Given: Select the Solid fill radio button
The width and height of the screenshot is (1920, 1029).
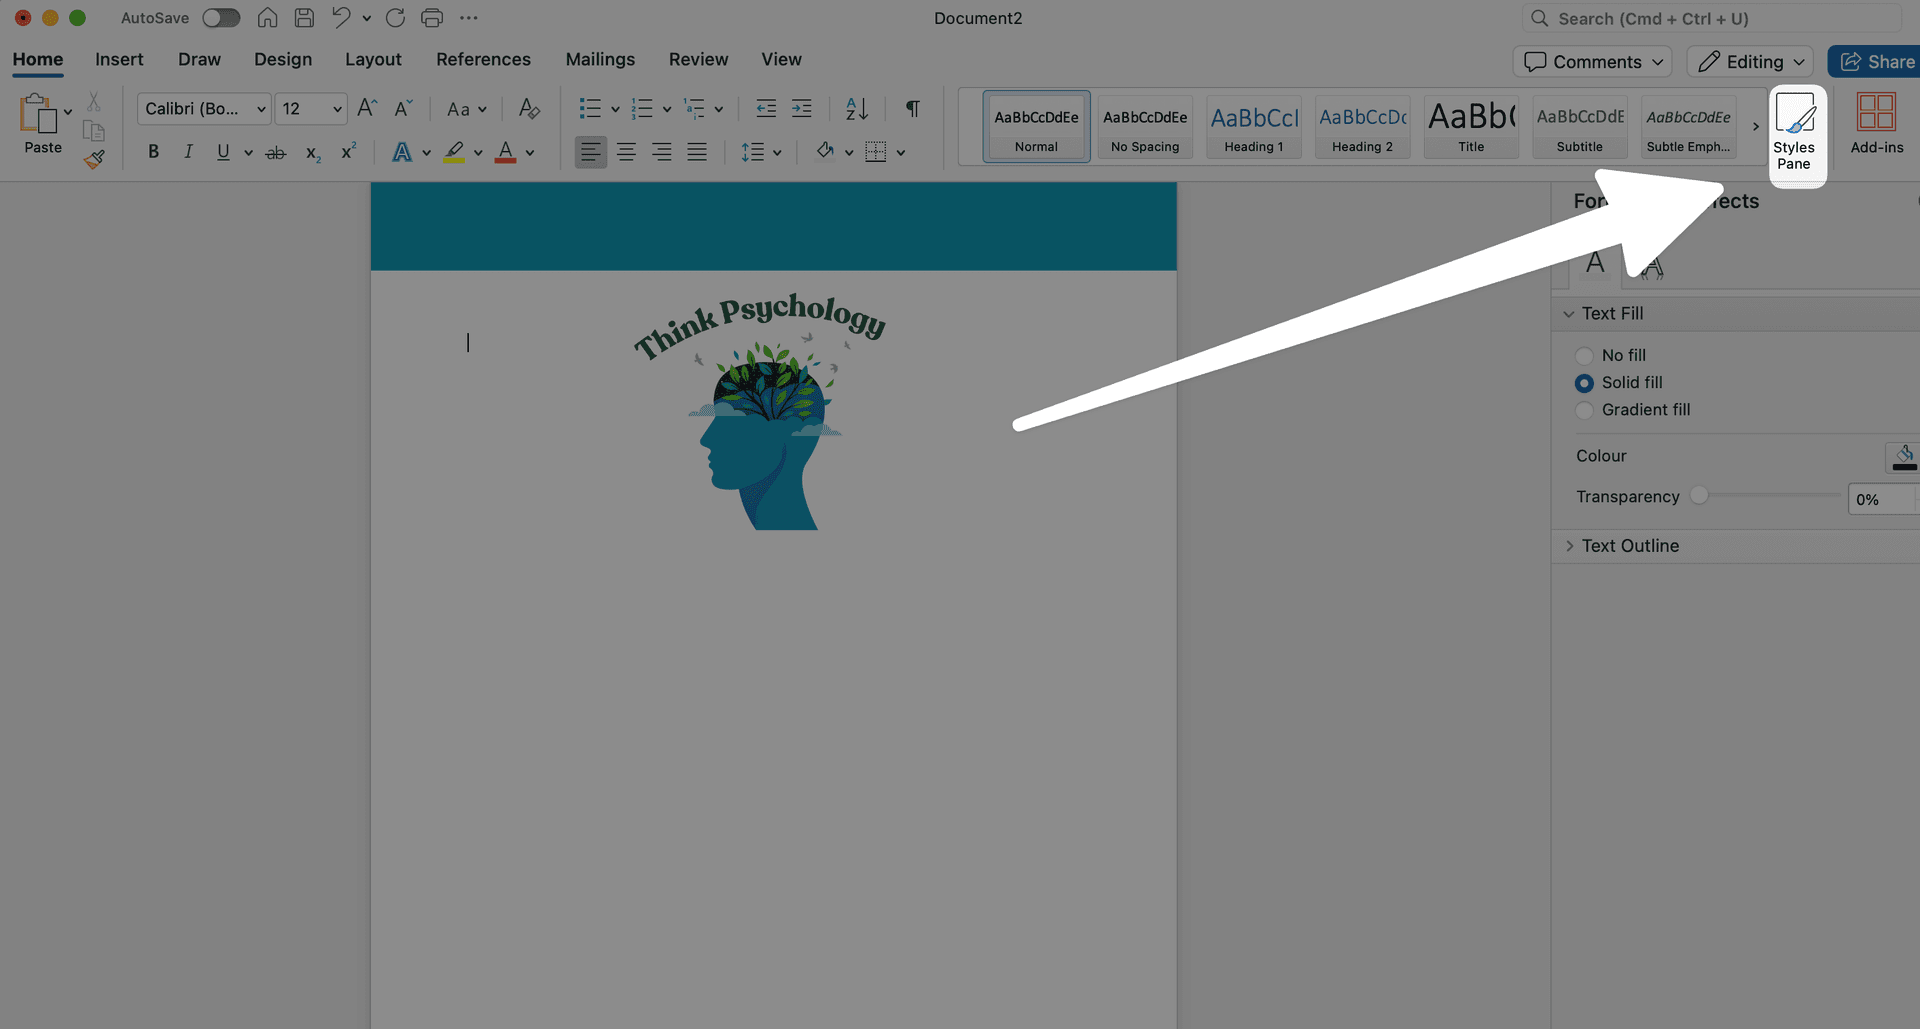Looking at the screenshot, I should tap(1584, 383).
